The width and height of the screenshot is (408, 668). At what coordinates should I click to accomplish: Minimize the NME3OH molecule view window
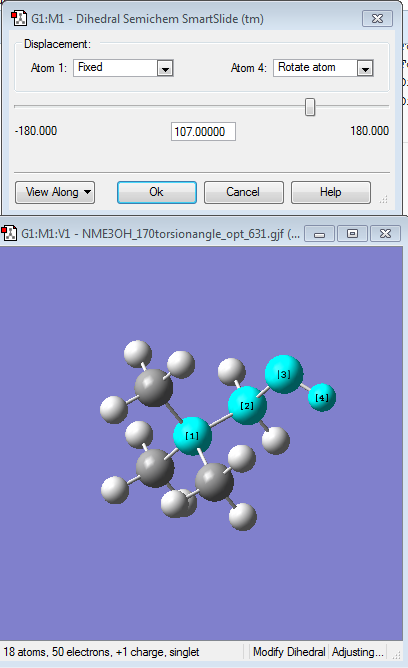tap(319, 234)
